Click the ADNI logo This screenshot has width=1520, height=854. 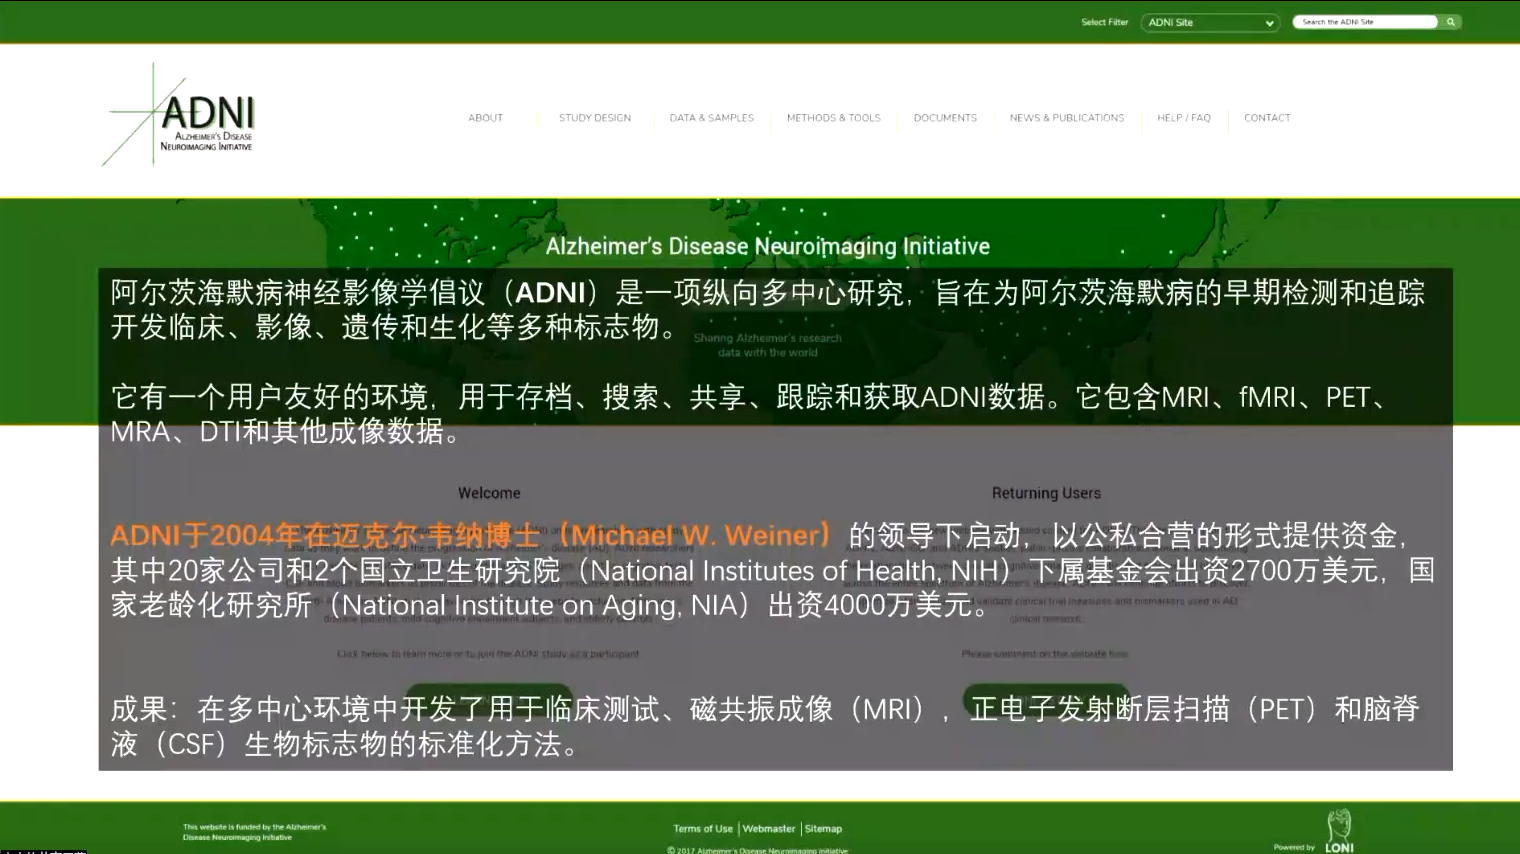[x=180, y=115]
